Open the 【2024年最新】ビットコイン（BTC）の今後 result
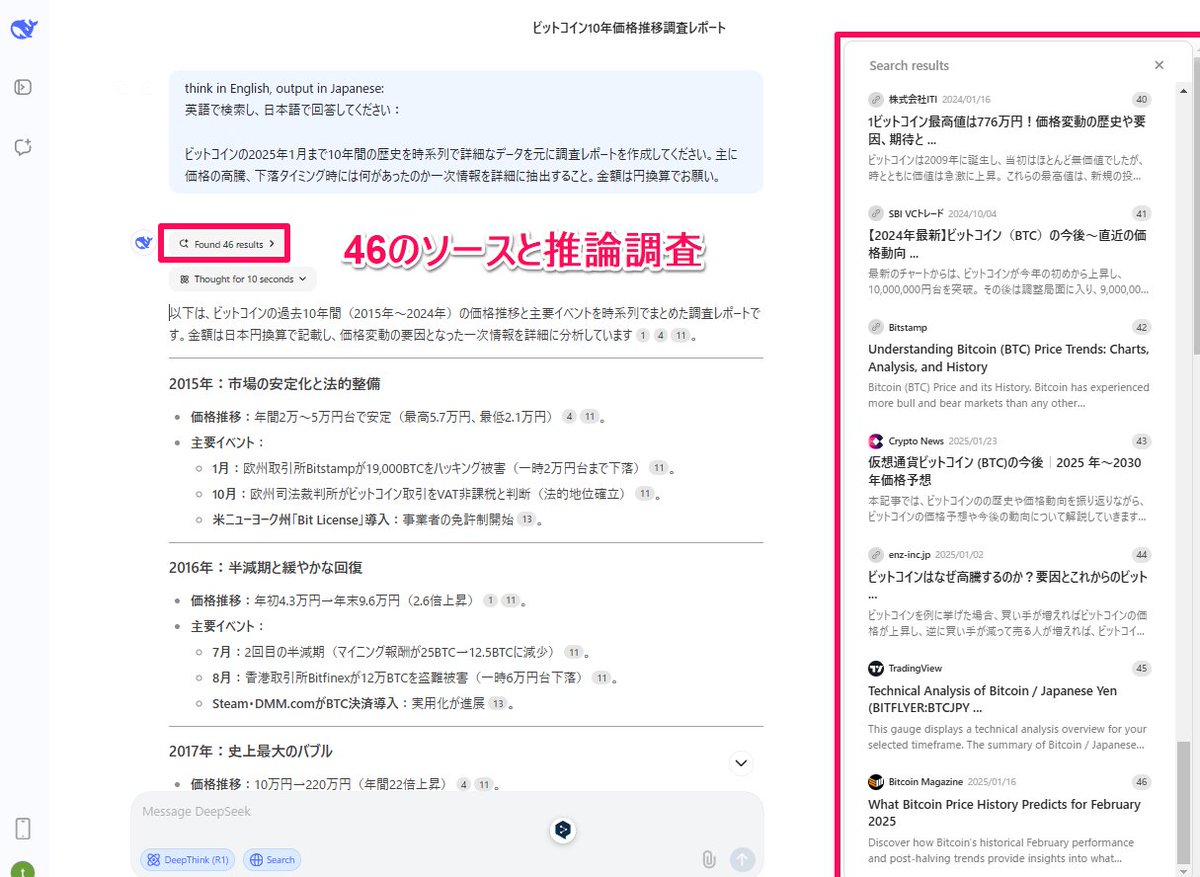 (x=1007, y=244)
